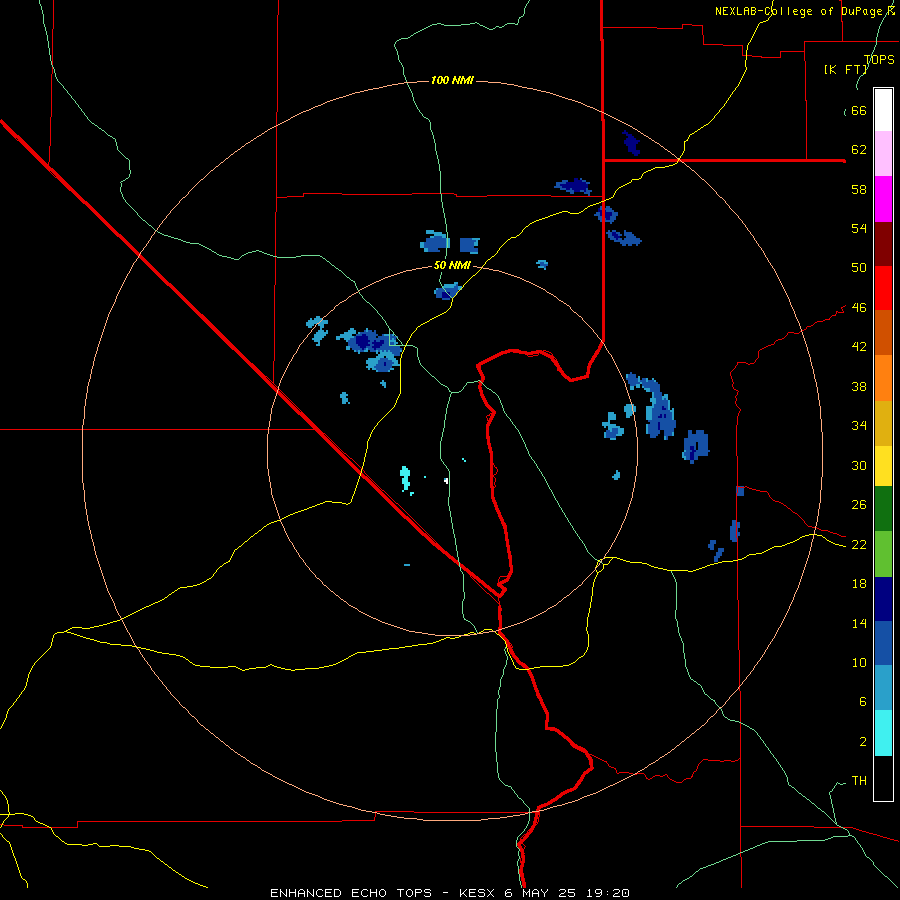The width and height of the screenshot is (900, 900).
Task: Click the light blue legend swatch
Action: [x=883, y=687]
